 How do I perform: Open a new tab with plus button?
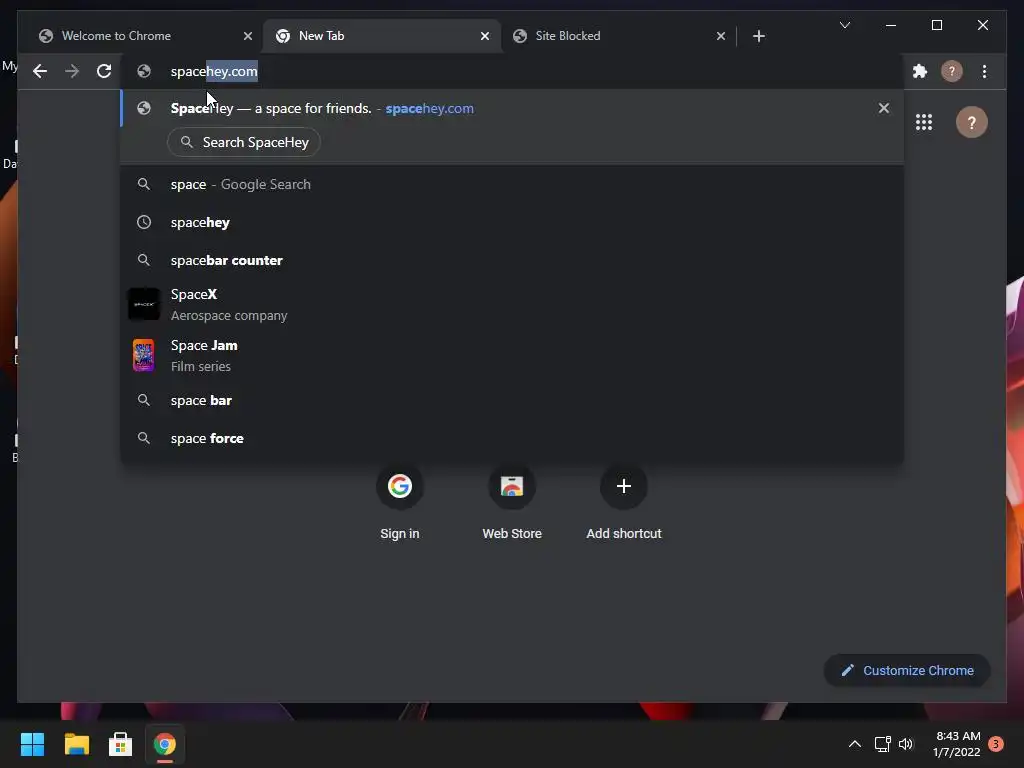tap(758, 36)
